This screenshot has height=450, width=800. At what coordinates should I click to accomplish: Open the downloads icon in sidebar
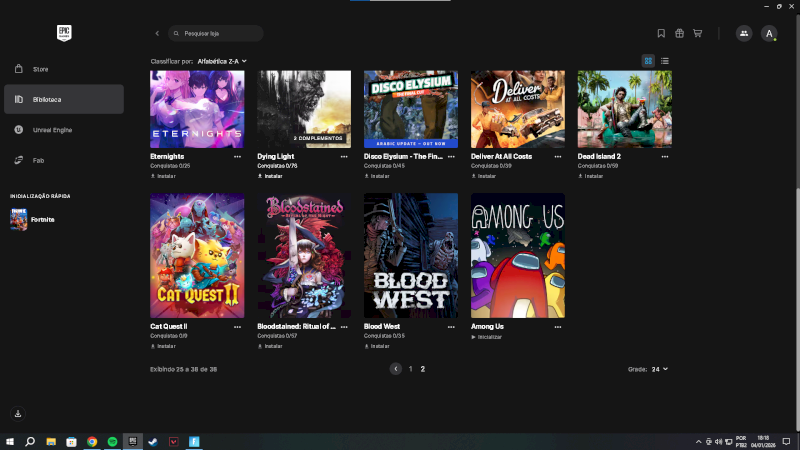click(x=18, y=413)
